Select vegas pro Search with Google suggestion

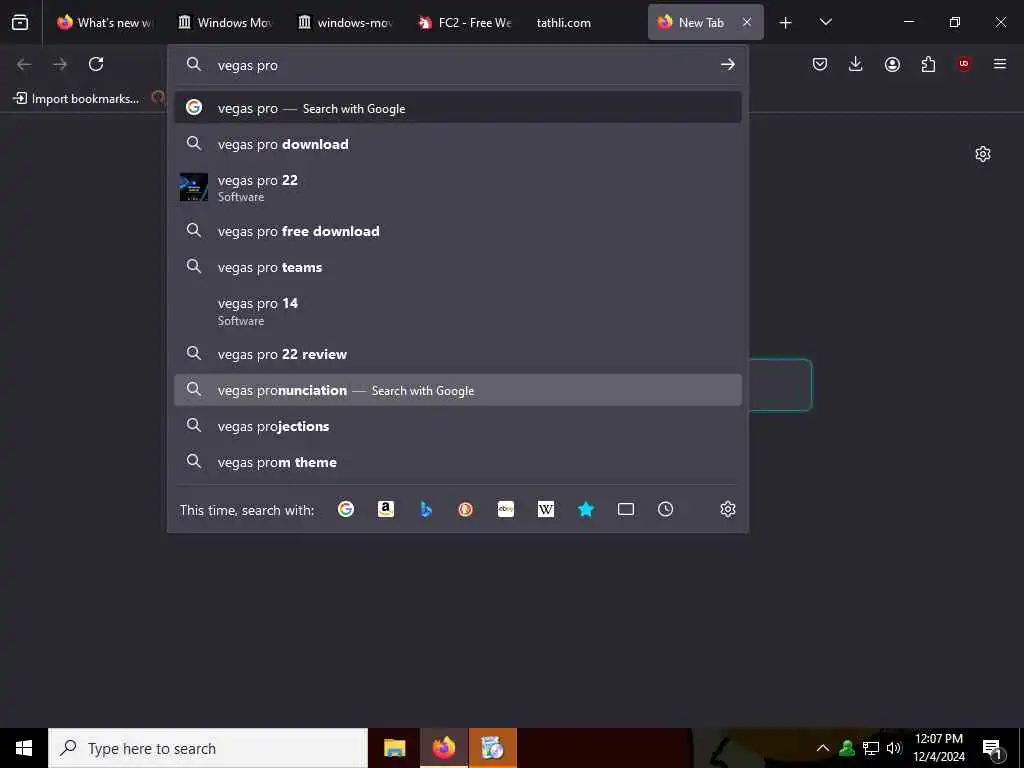coord(458,108)
